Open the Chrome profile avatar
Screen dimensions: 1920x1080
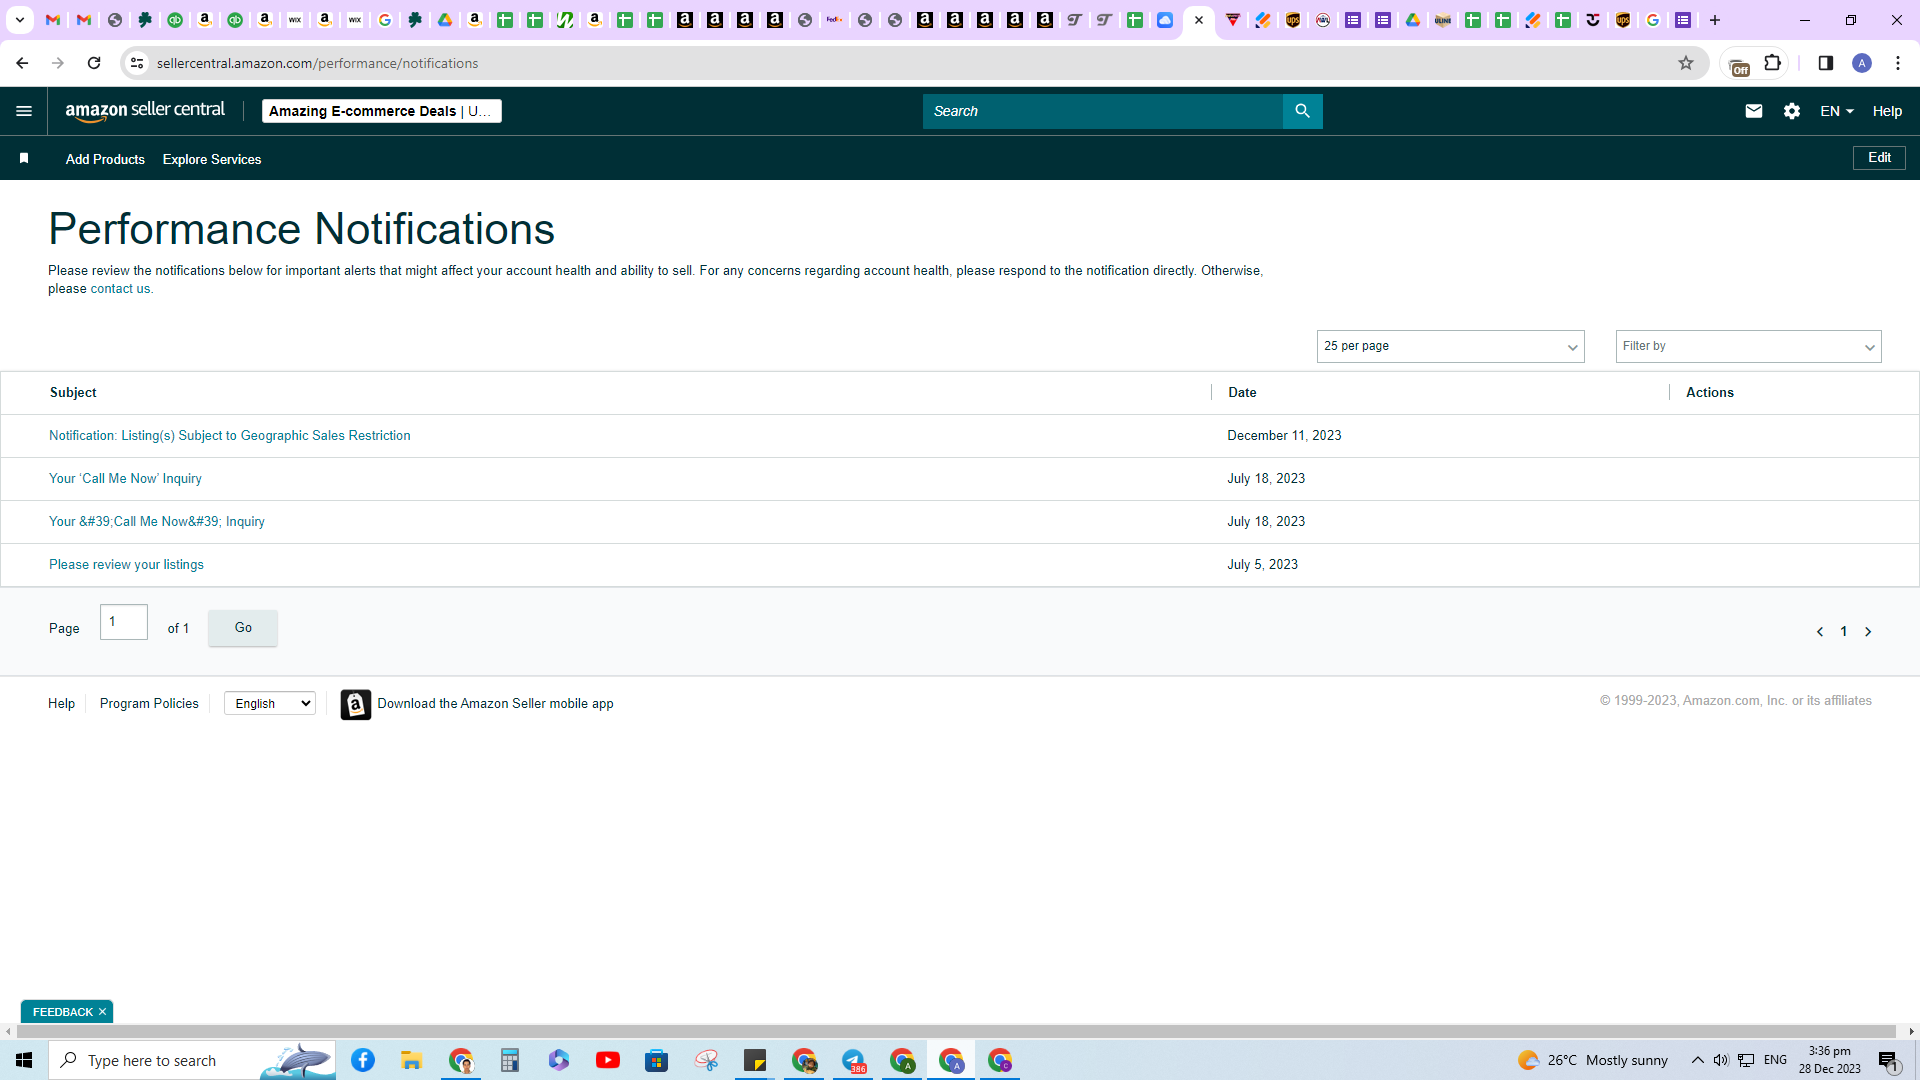[1862, 63]
